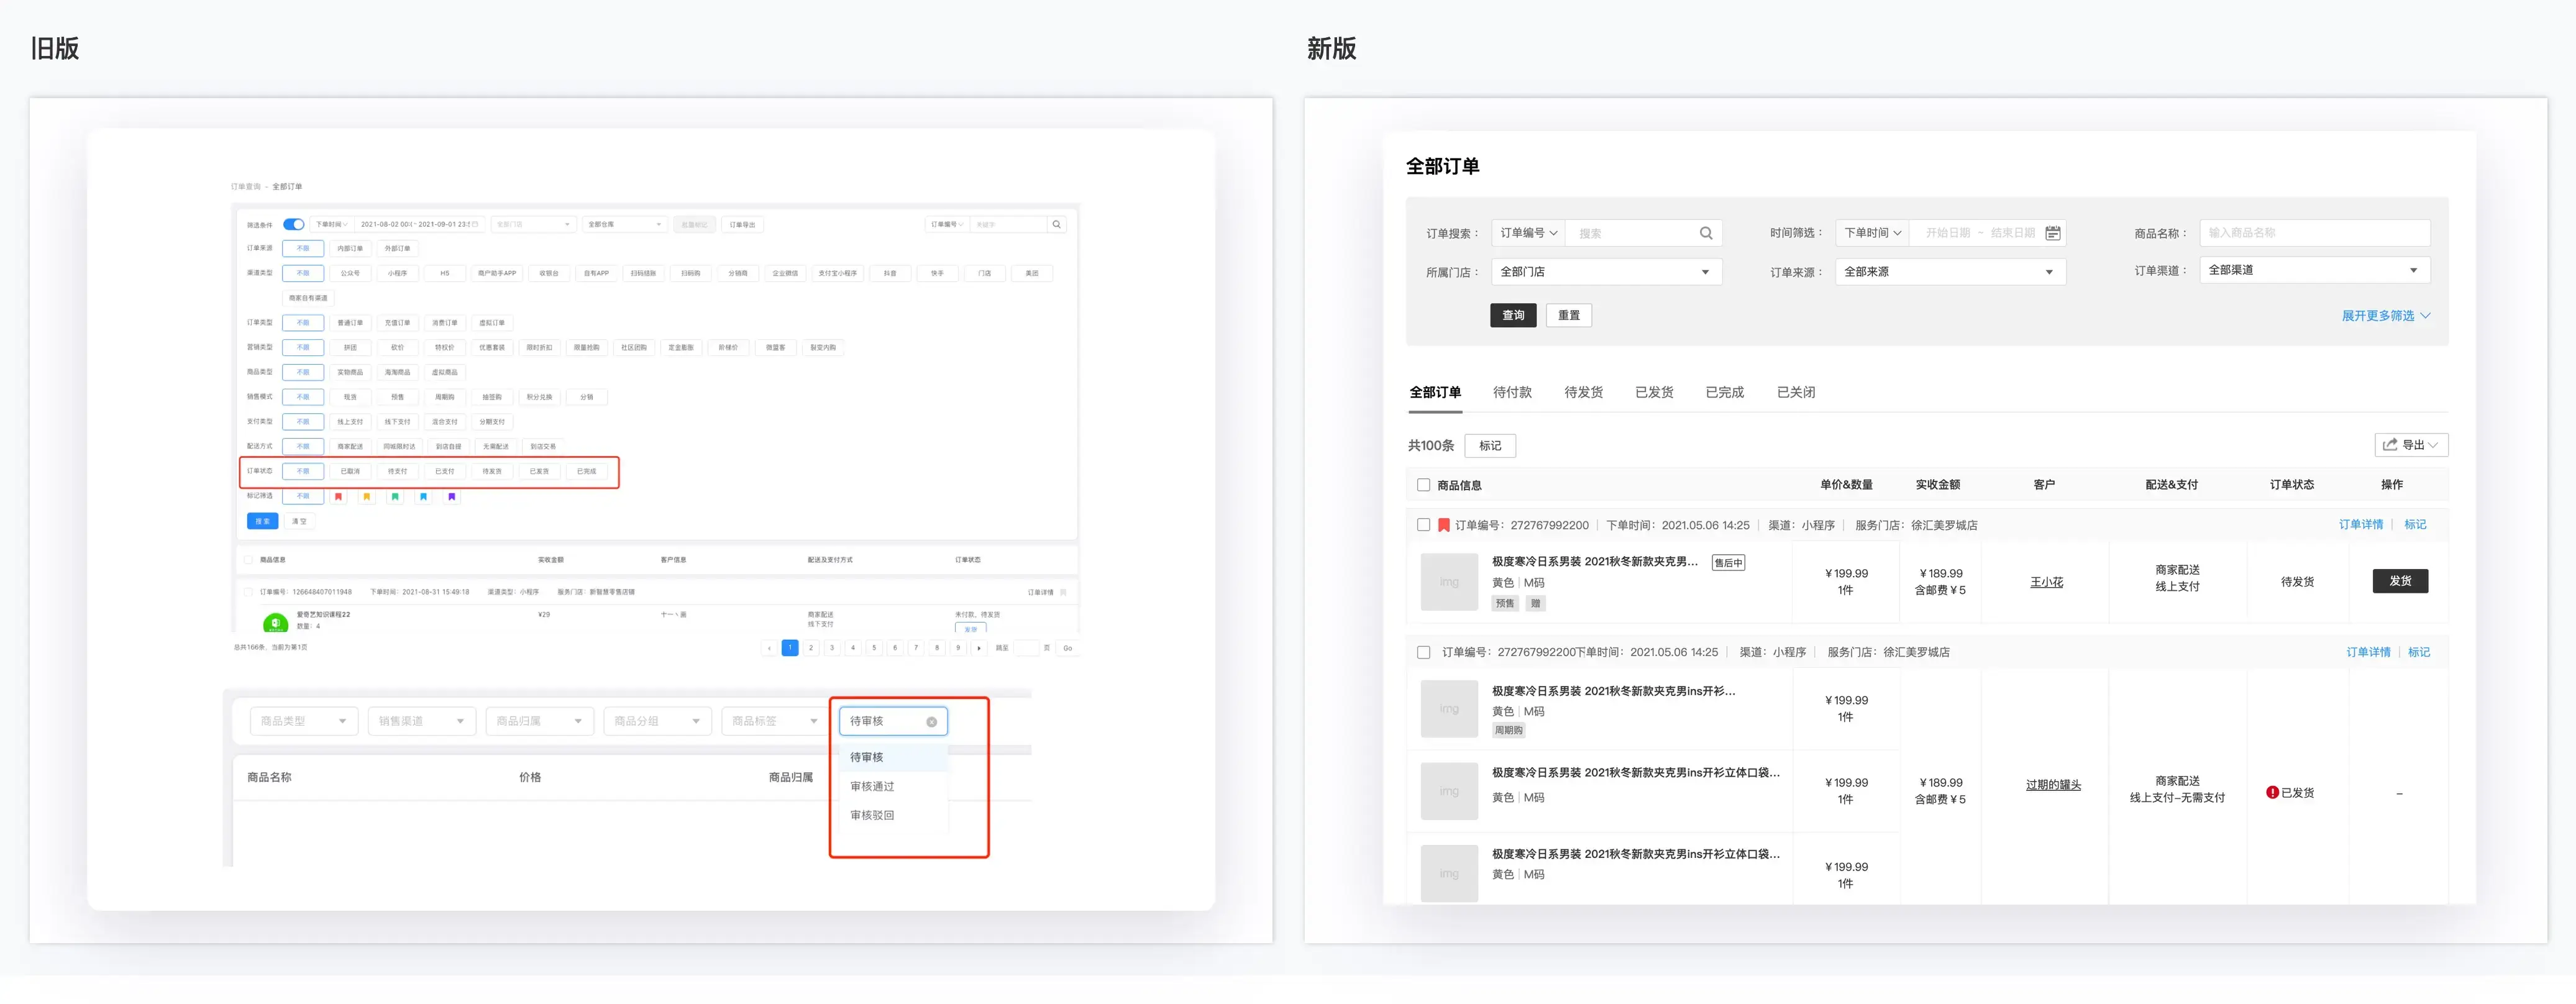
Task: Switch to the 待发货 tab
Action: [x=1583, y=392]
